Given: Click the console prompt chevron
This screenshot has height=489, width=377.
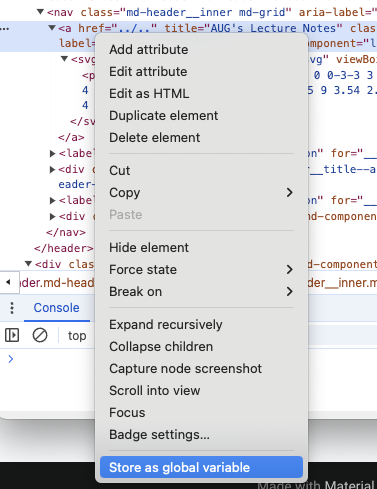Looking at the screenshot, I should (11, 359).
